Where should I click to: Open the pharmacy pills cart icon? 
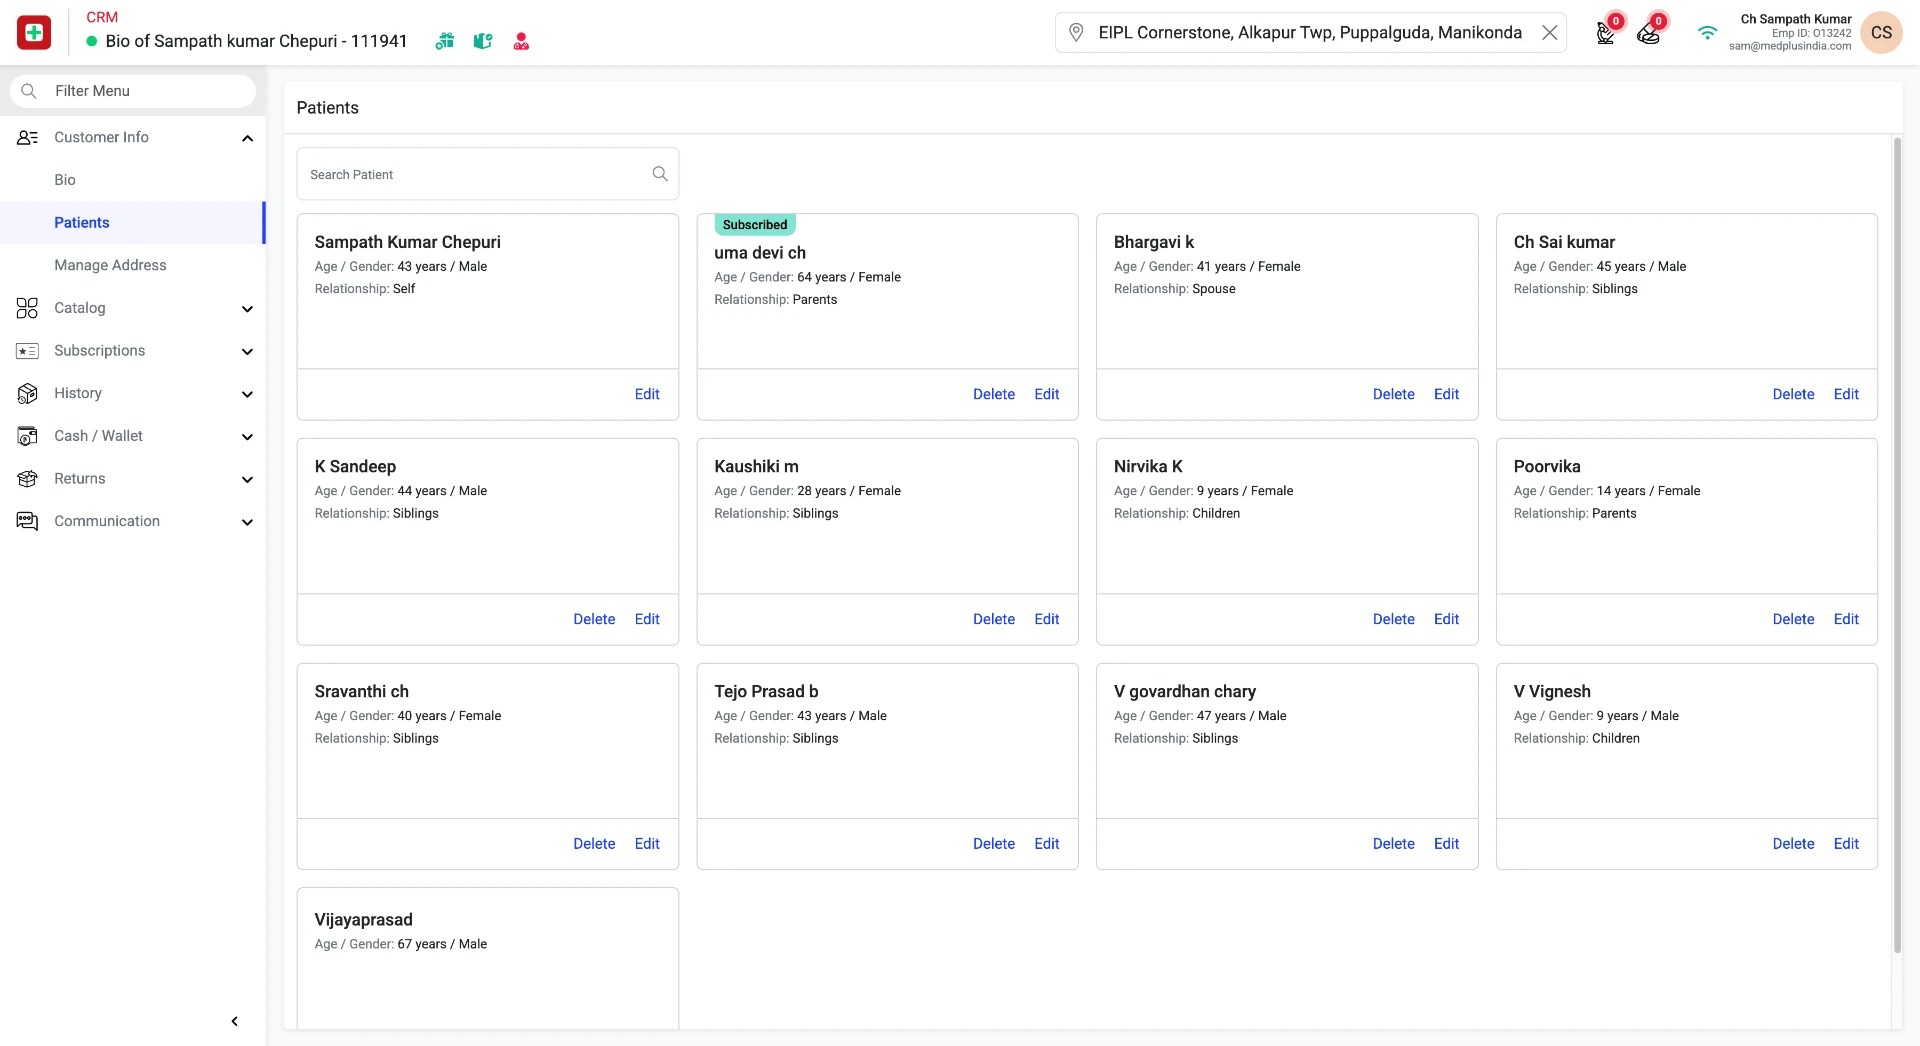tap(1649, 33)
